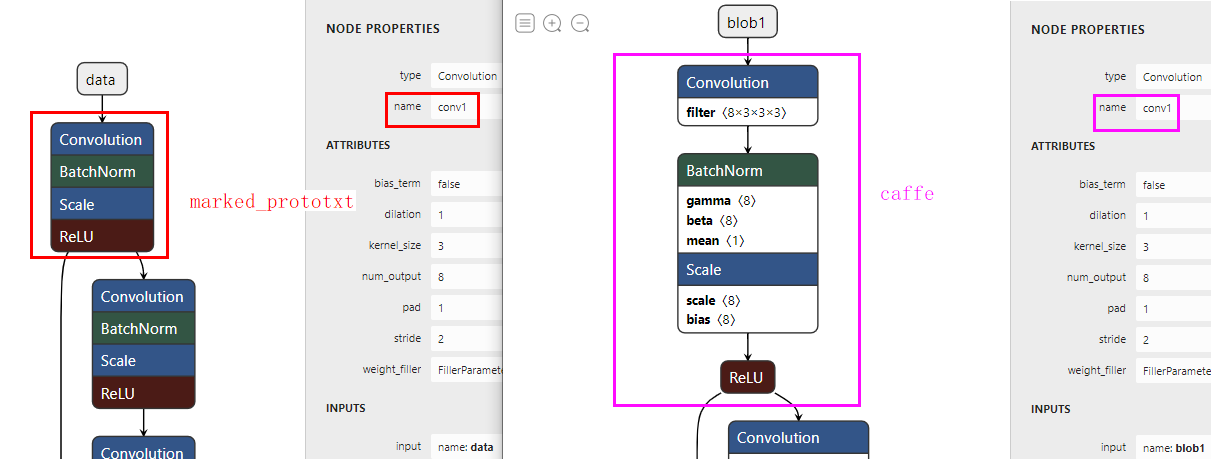Click the gamma ⟨8⟩ parameter

tap(721, 201)
